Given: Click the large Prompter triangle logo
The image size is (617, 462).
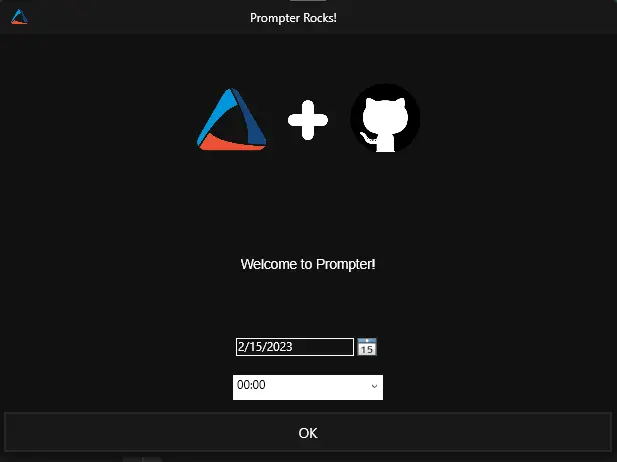Looking at the screenshot, I should tap(231, 119).
